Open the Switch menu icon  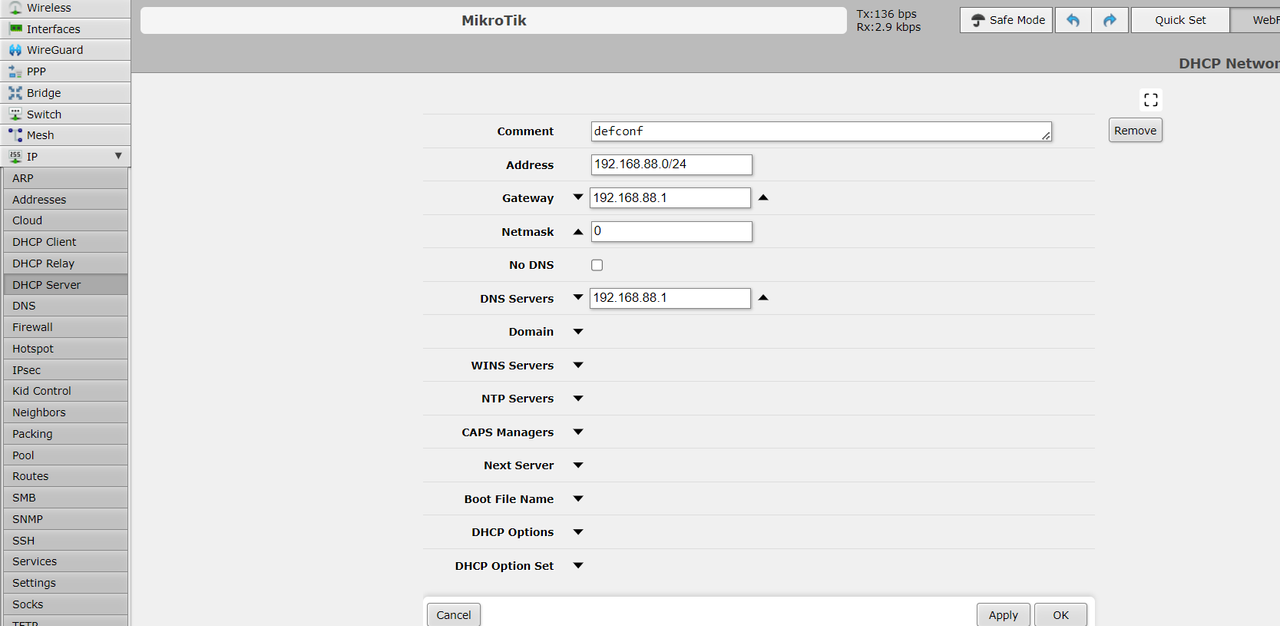point(15,114)
